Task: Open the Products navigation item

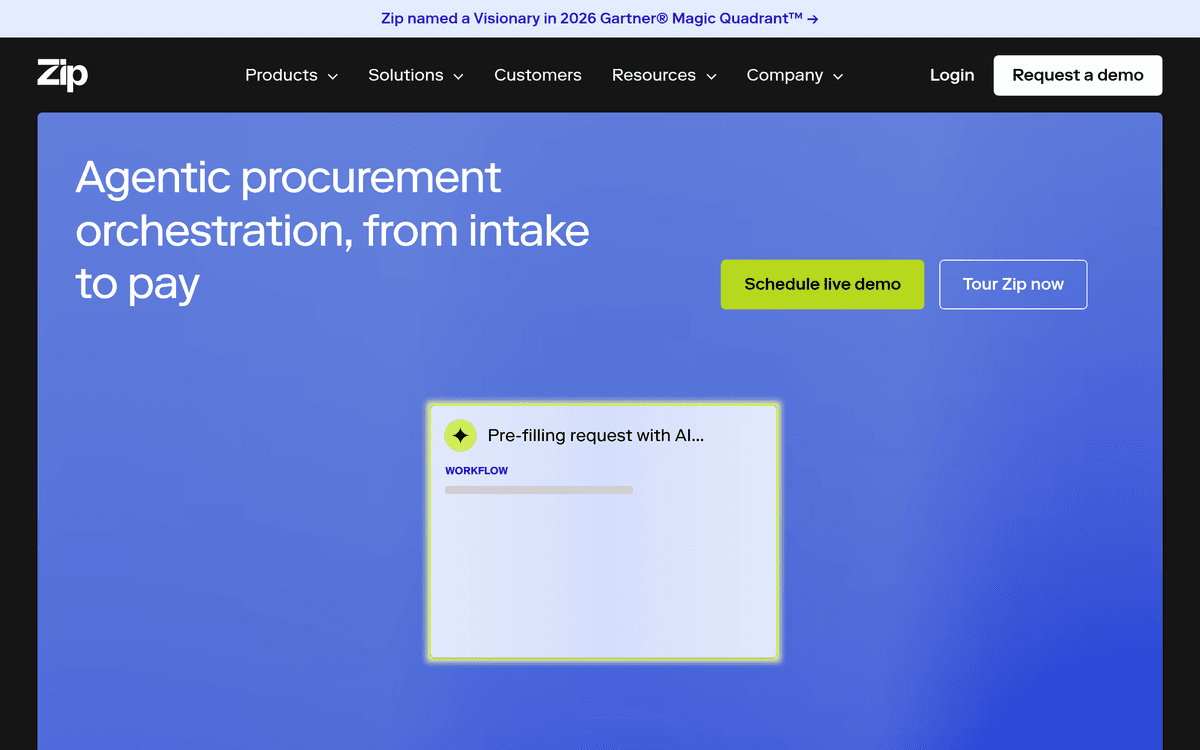Action: [x=281, y=75]
